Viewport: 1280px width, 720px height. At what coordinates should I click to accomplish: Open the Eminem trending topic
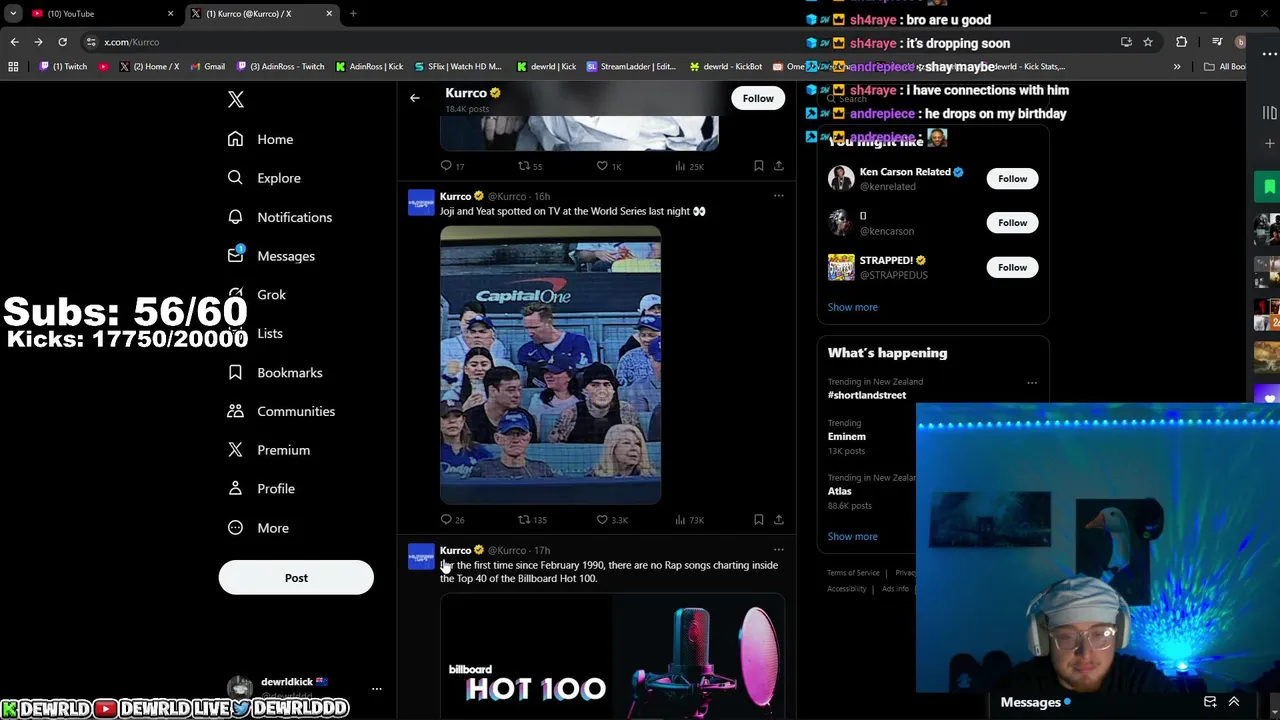847,436
